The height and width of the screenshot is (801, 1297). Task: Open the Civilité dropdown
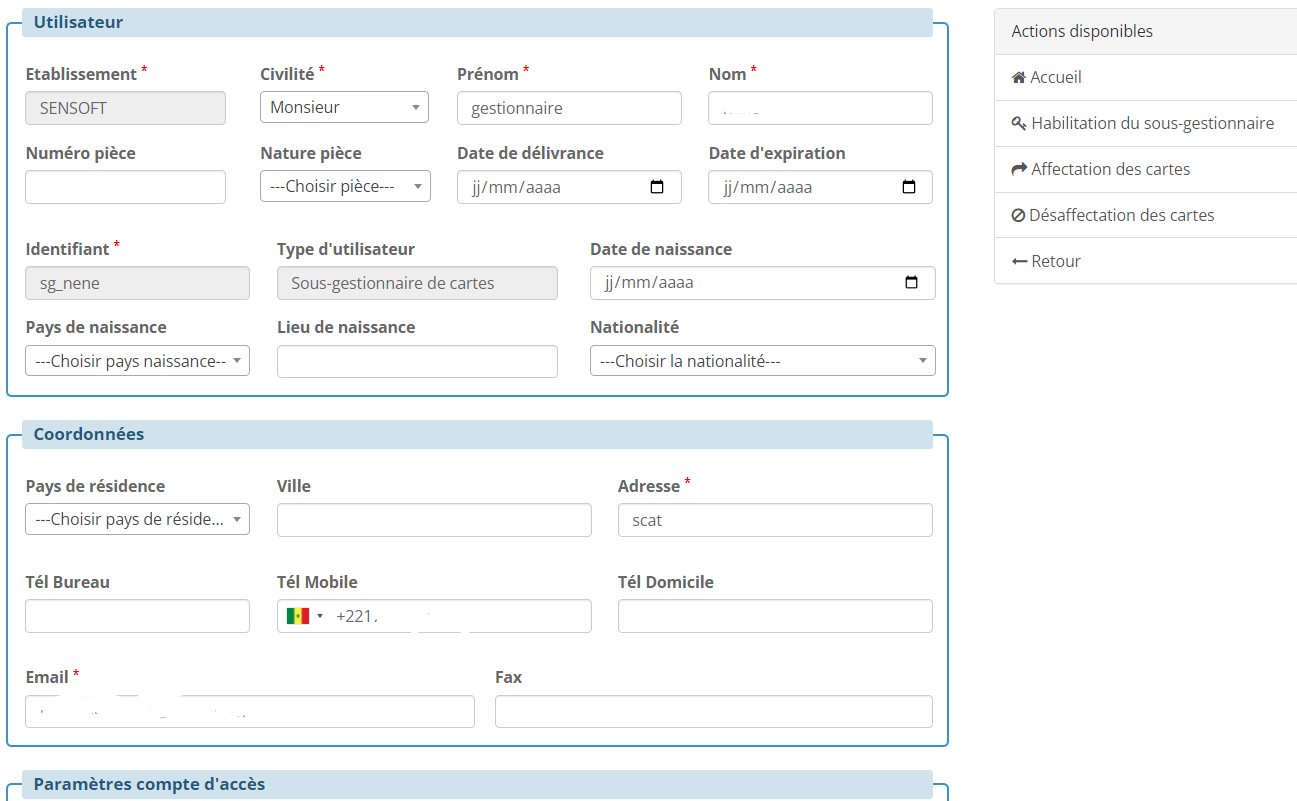(x=344, y=108)
